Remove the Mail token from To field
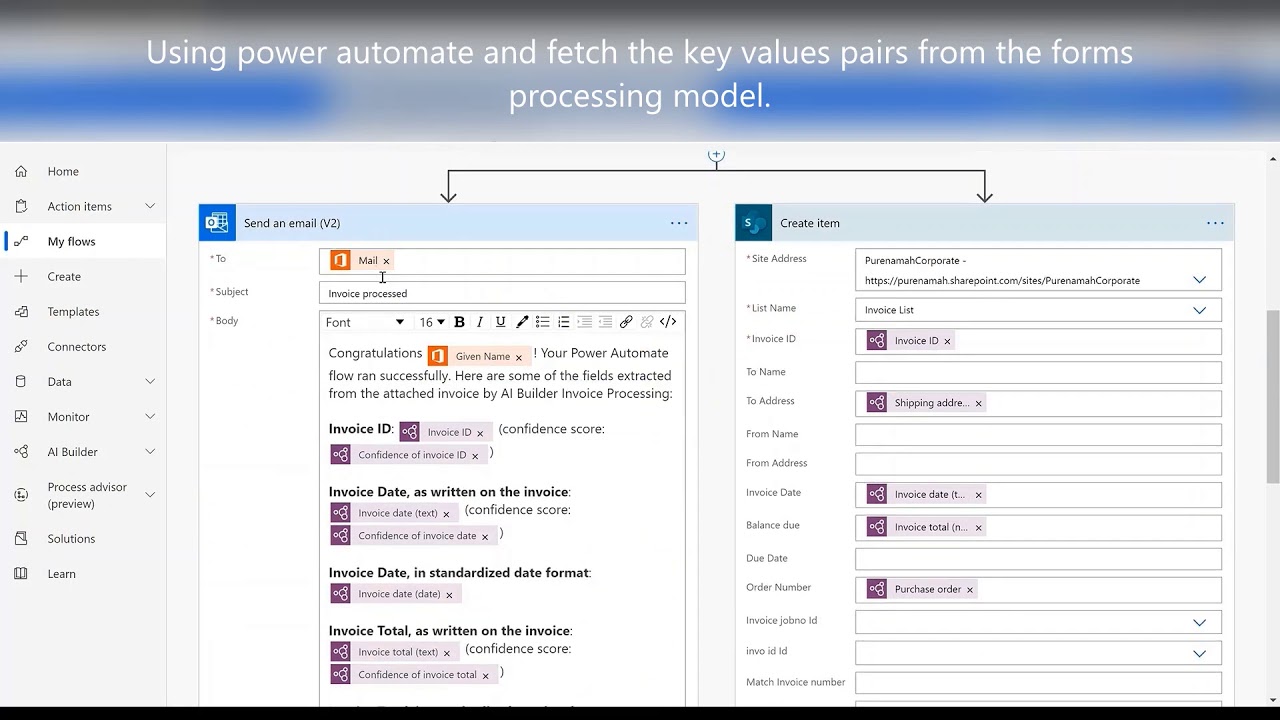 386,261
